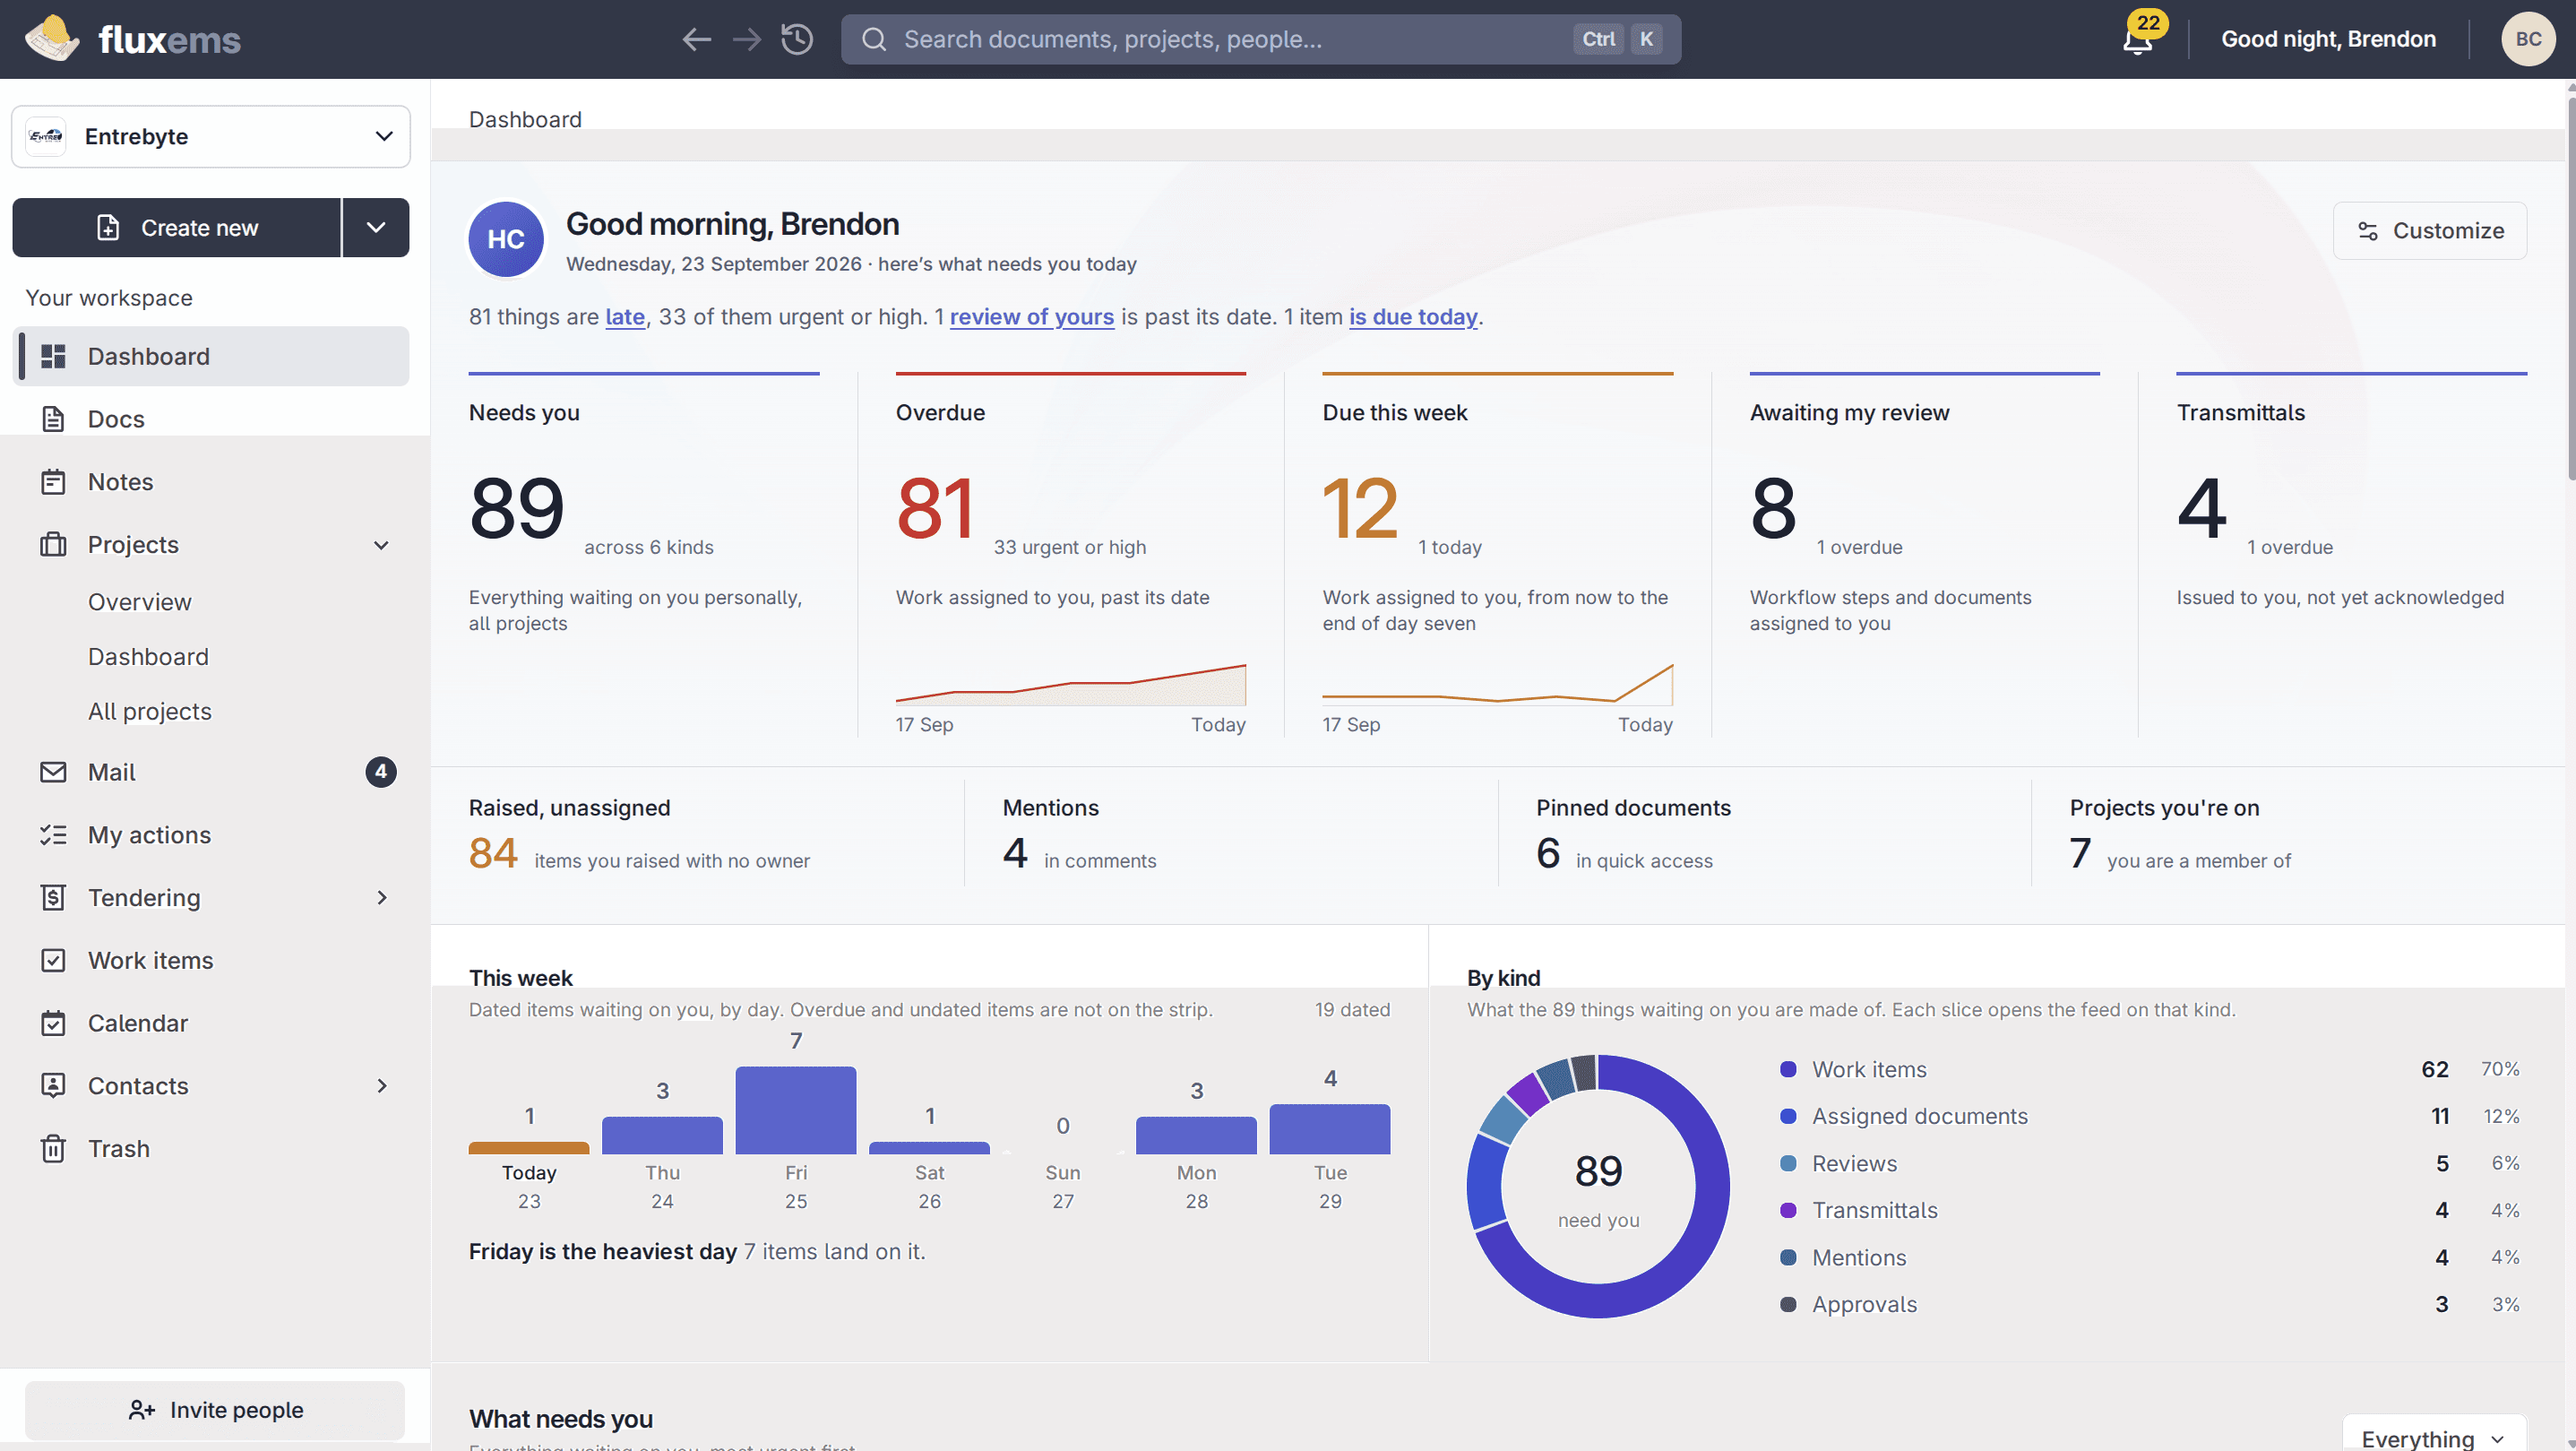
Task: Open Projects Dashboard submenu item
Action: coord(148,657)
